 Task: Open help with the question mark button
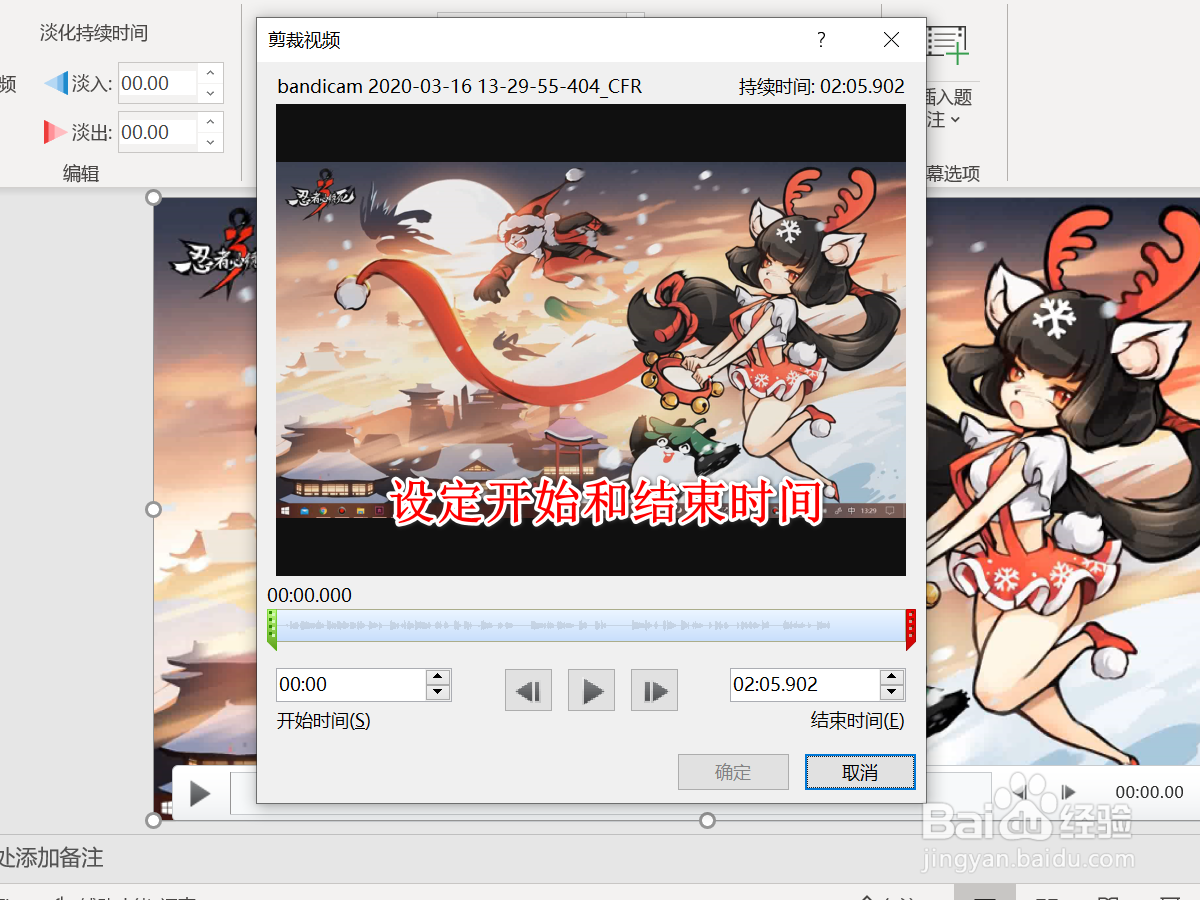point(821,40)
